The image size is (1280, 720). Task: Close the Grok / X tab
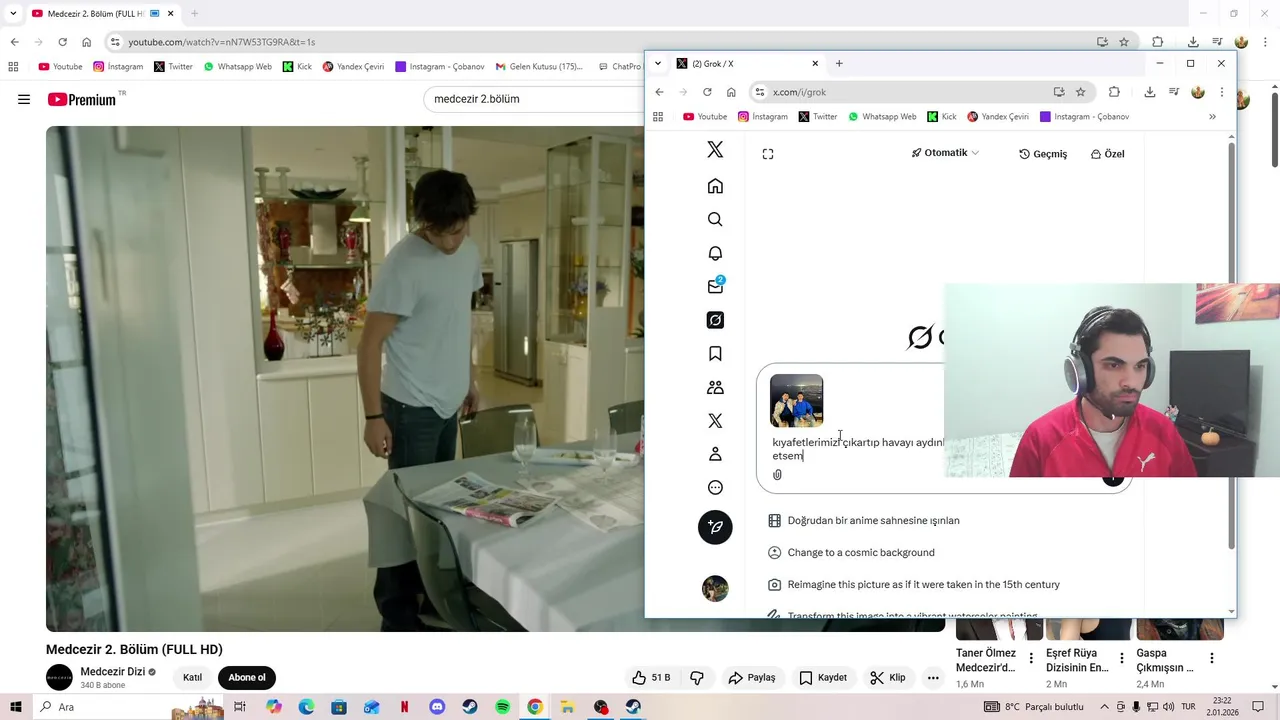(815, 63)
